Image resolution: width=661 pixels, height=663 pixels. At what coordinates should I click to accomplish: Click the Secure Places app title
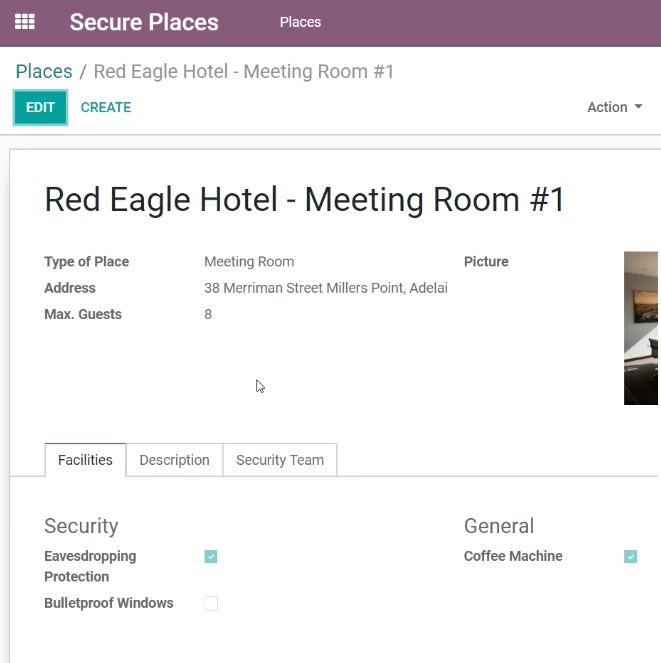point(144,22)
